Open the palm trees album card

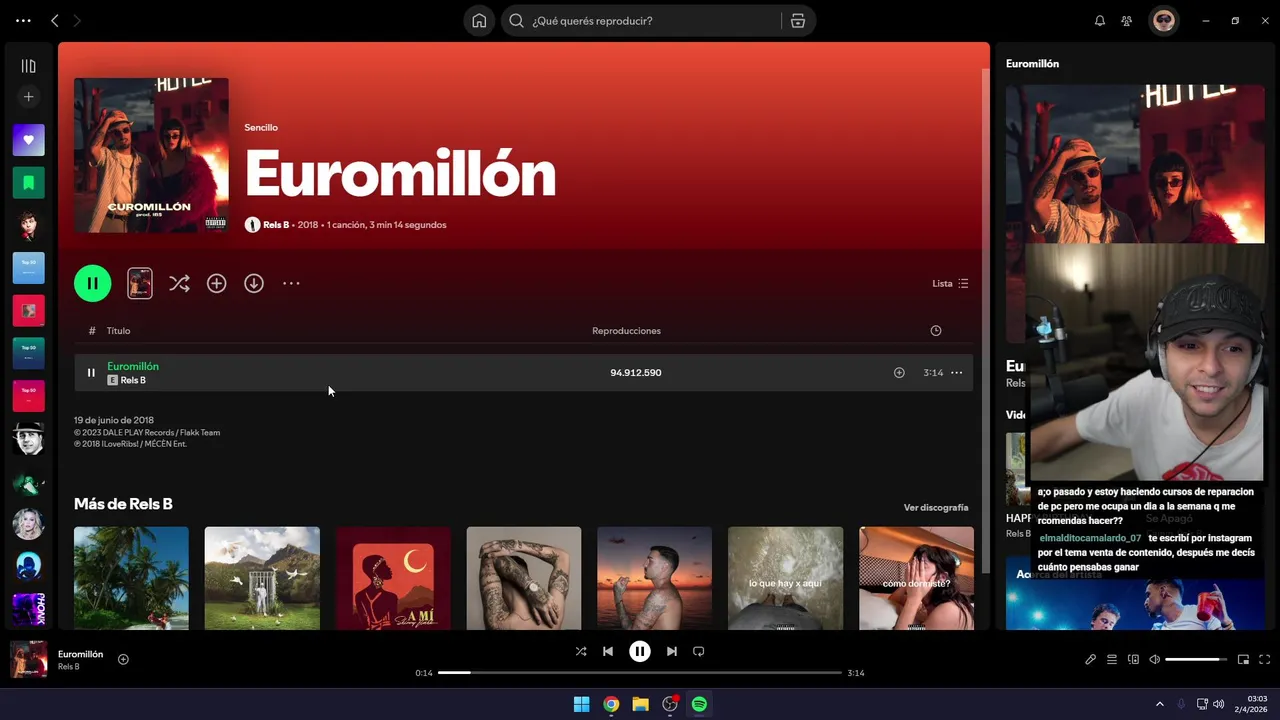131,578
